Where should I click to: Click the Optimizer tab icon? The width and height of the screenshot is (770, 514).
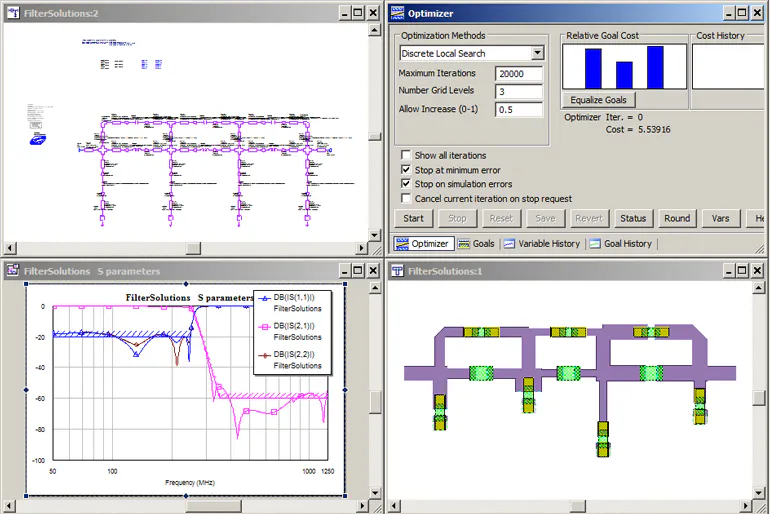(x=402, y=243)
